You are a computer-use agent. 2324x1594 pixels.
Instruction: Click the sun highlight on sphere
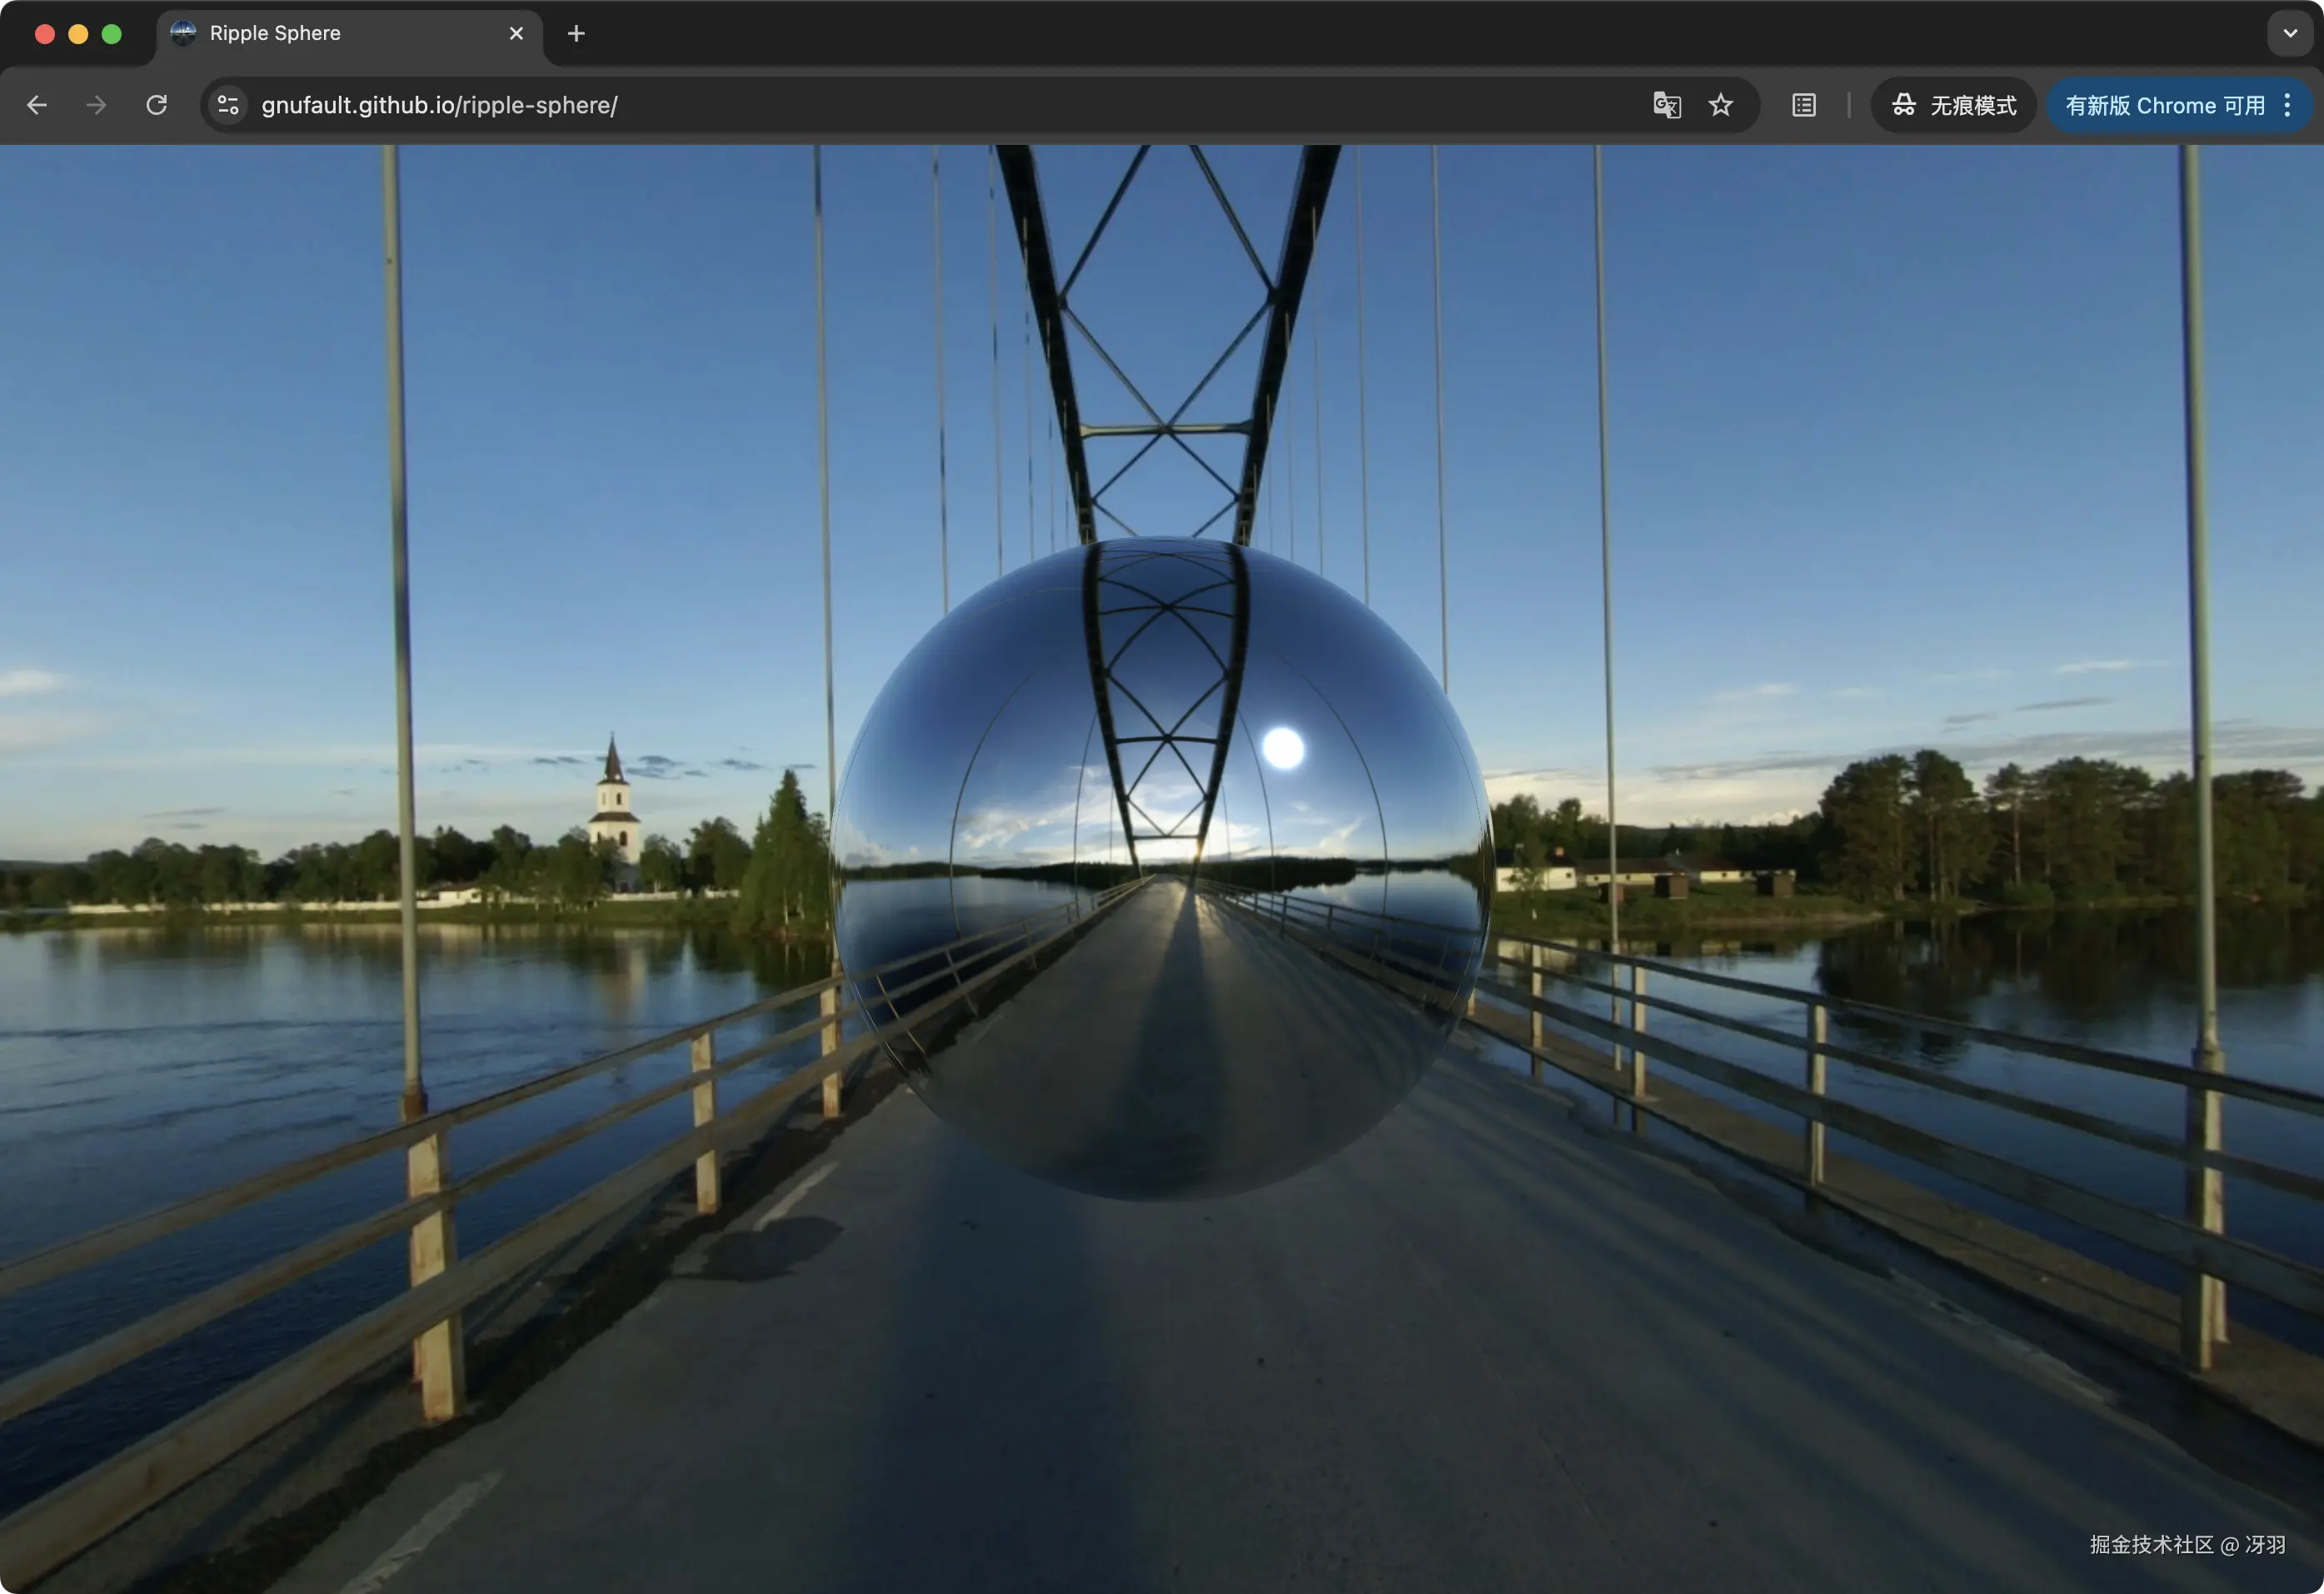pos(1283,748)
